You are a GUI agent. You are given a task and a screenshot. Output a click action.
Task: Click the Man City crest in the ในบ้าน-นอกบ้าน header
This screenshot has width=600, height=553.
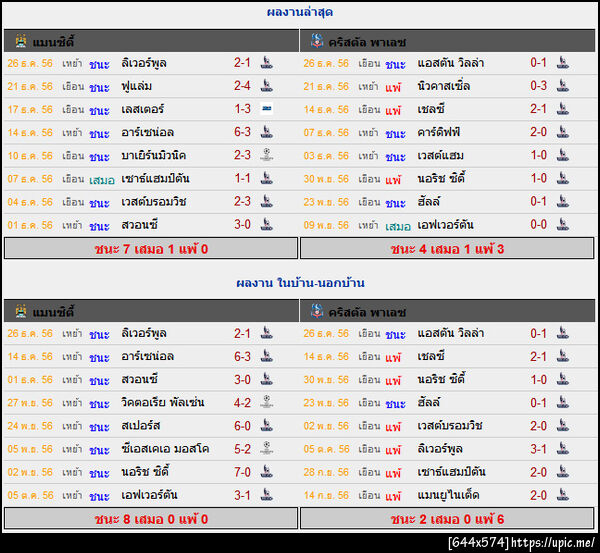pos(21,311)
